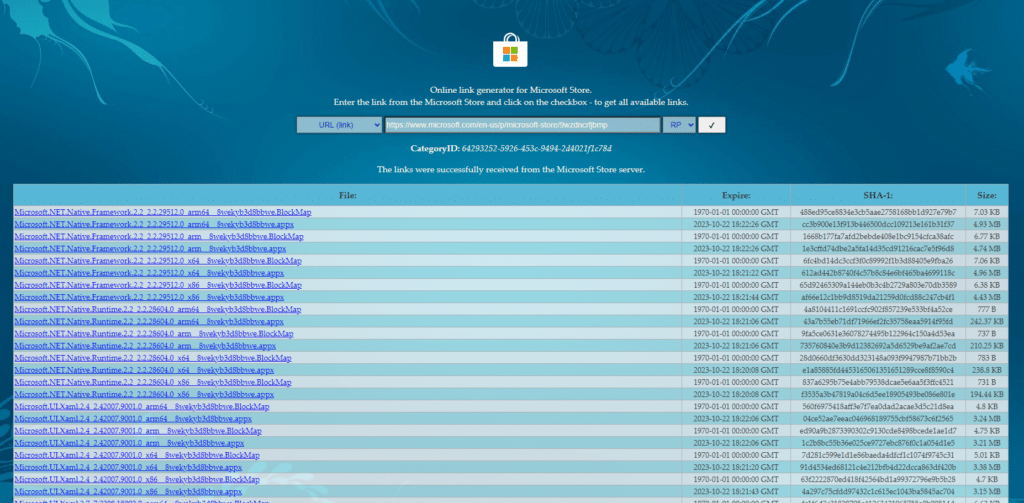Download NET.Native.Runtime 2.2.28604.0 arm BlockMap file

click(153, 334)
